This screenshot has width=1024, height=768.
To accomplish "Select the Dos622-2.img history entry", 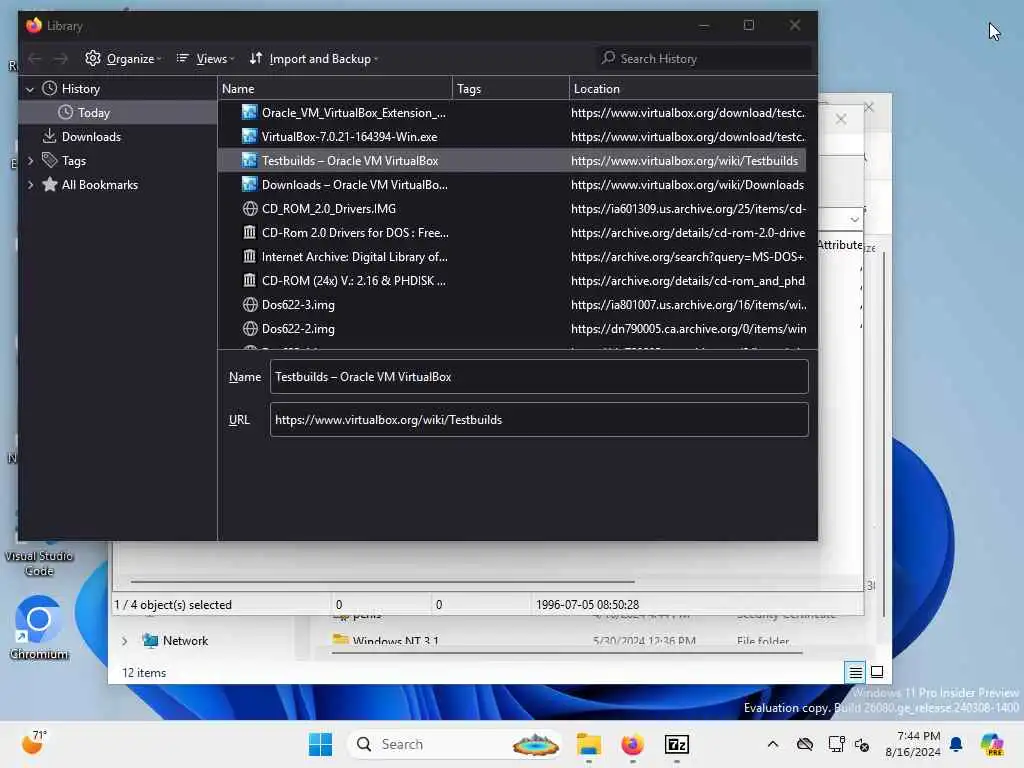I will [512, 328].
